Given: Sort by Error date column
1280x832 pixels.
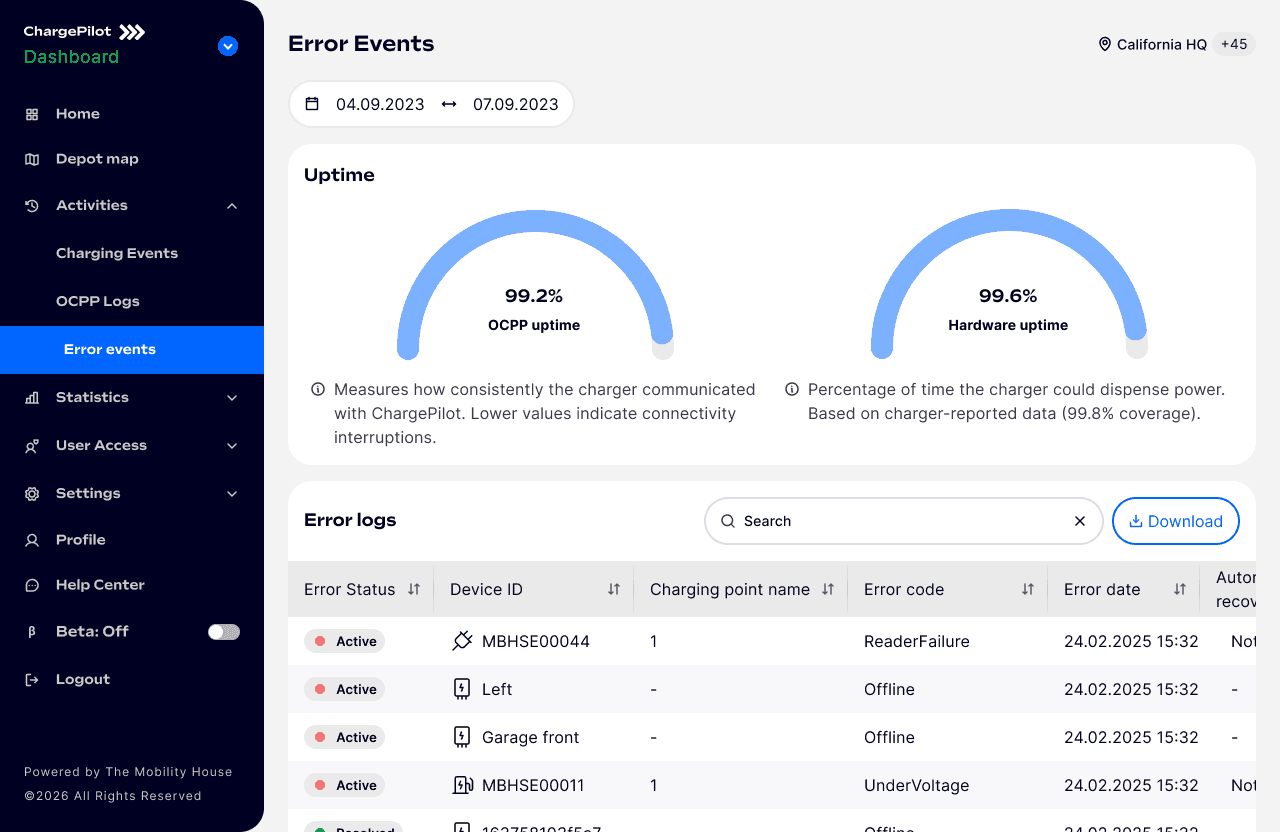Looking at the screenshot, I should [1180, 589].
